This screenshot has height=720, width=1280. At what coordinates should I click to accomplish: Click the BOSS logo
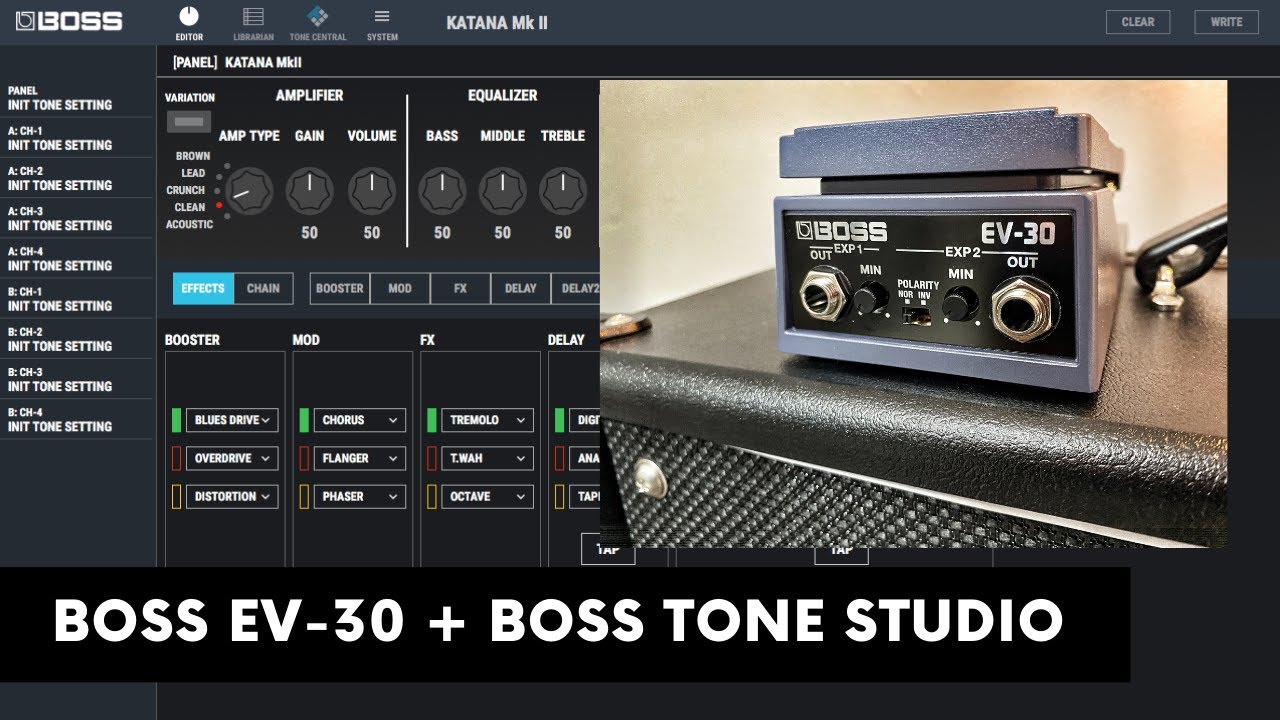pos(70,21)
